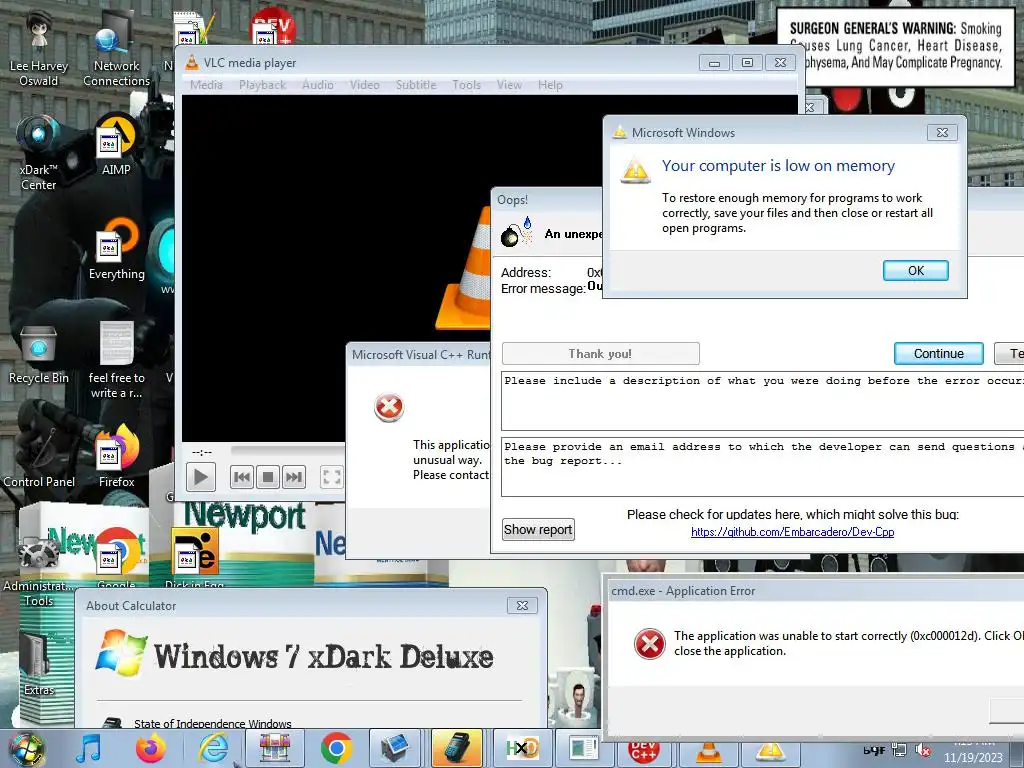Launch Internet Explorer from the taskbar
Viewport: 1024px width, 768px height.
tap(214, 748)
